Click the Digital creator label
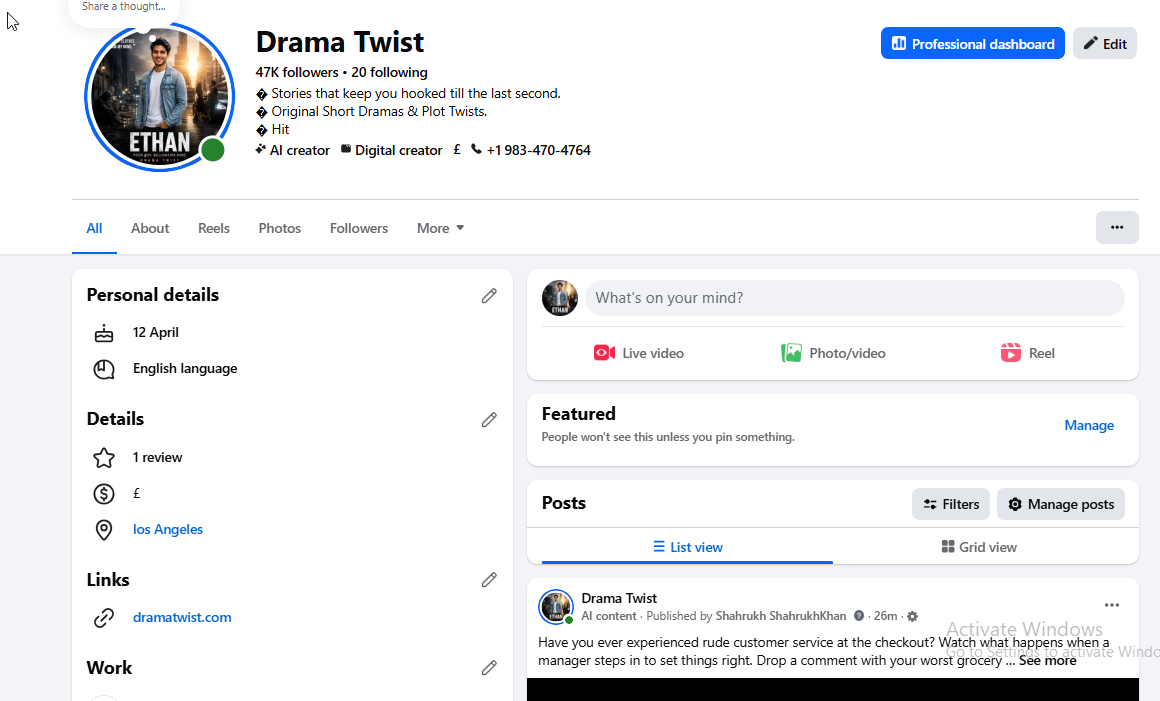Image resolution: width=1160 pixels, height=701 pixels. click(x=398, y=150)
